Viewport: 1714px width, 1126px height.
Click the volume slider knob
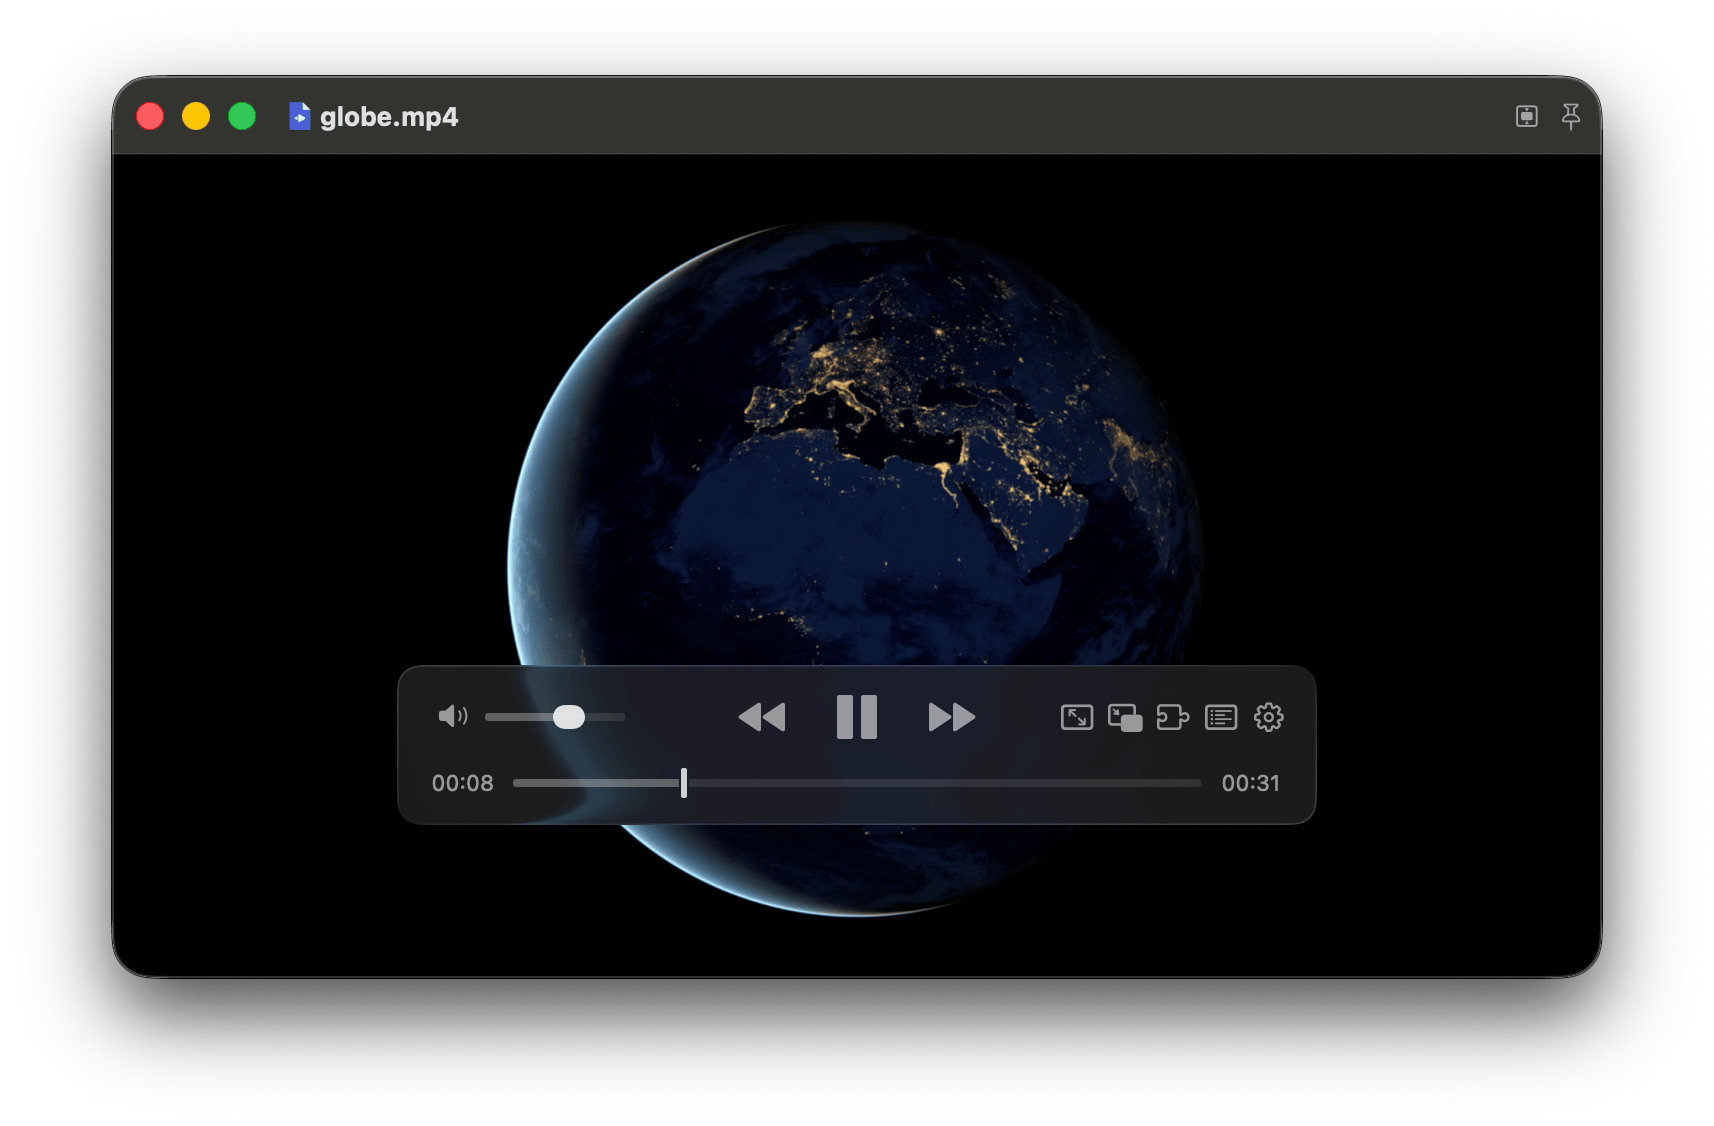[x=569, y=717]
